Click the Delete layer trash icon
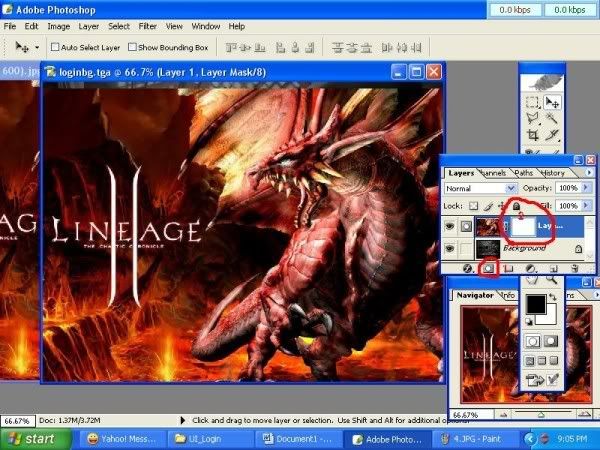 tap(575, 269)
